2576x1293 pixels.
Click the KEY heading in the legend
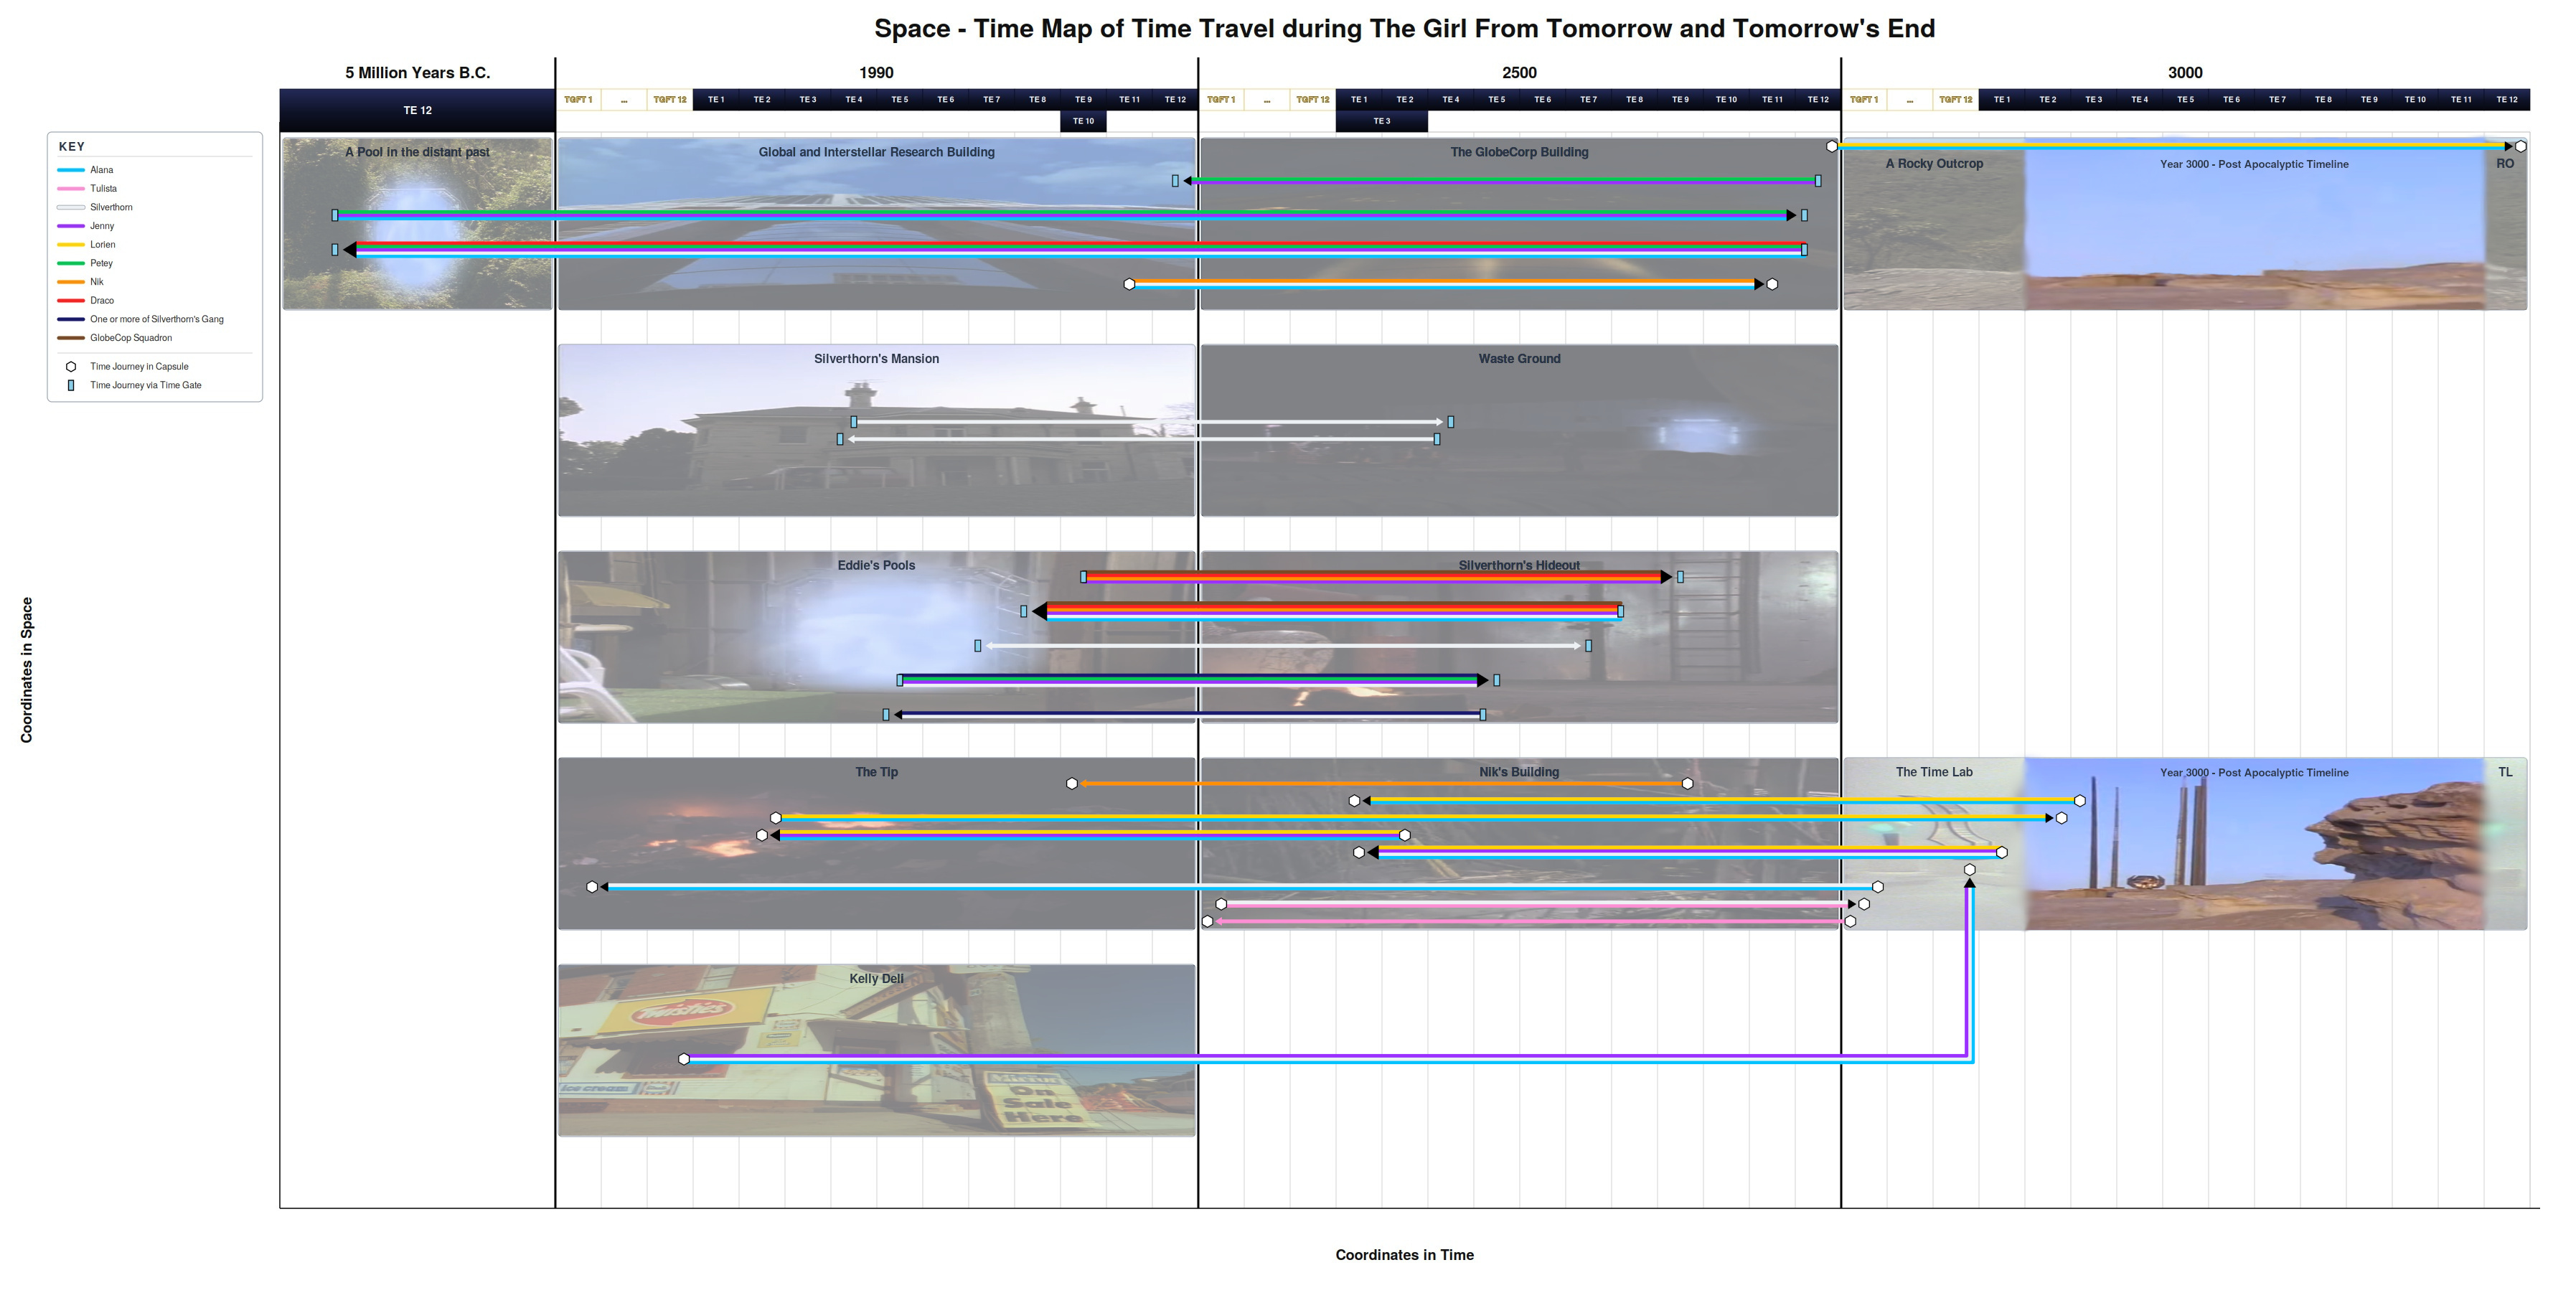coord(72,147)
